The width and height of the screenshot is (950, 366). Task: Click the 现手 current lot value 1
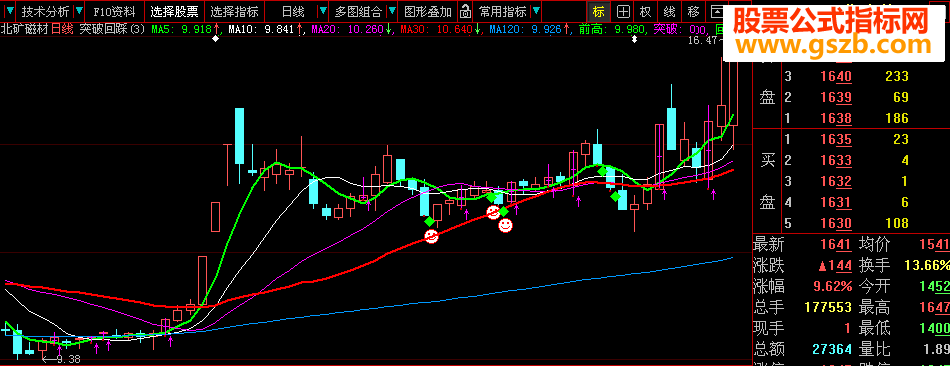pos(848,328)
